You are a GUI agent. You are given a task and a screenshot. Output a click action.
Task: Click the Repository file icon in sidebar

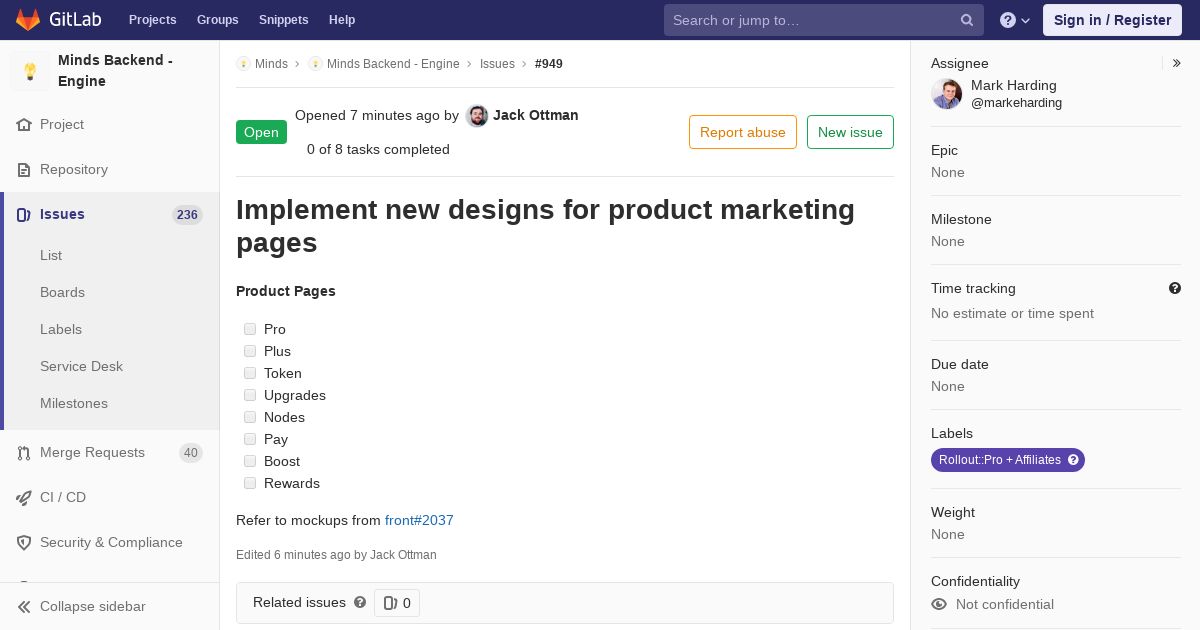[x=24, y=170]
